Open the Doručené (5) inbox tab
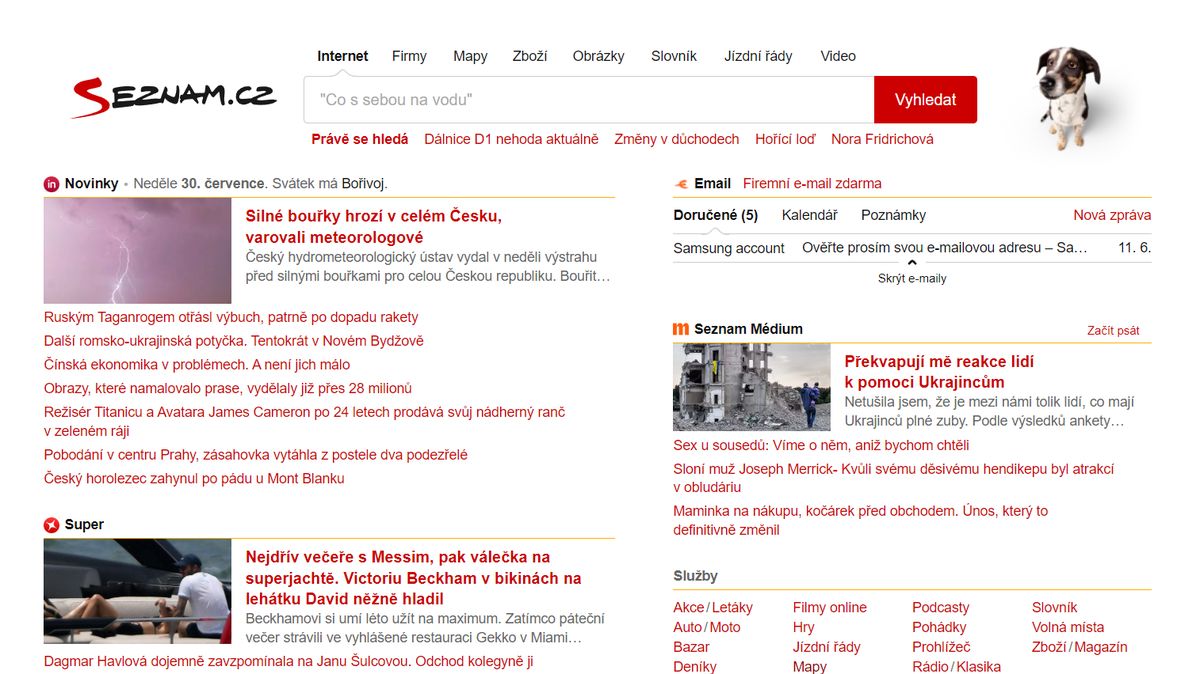1200x674 pixels. (716, 215)
